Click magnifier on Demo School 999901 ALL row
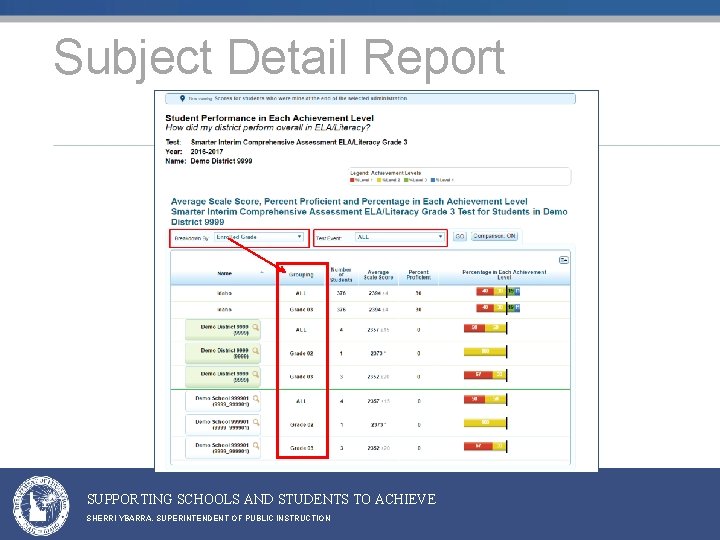 pos(256,399)
